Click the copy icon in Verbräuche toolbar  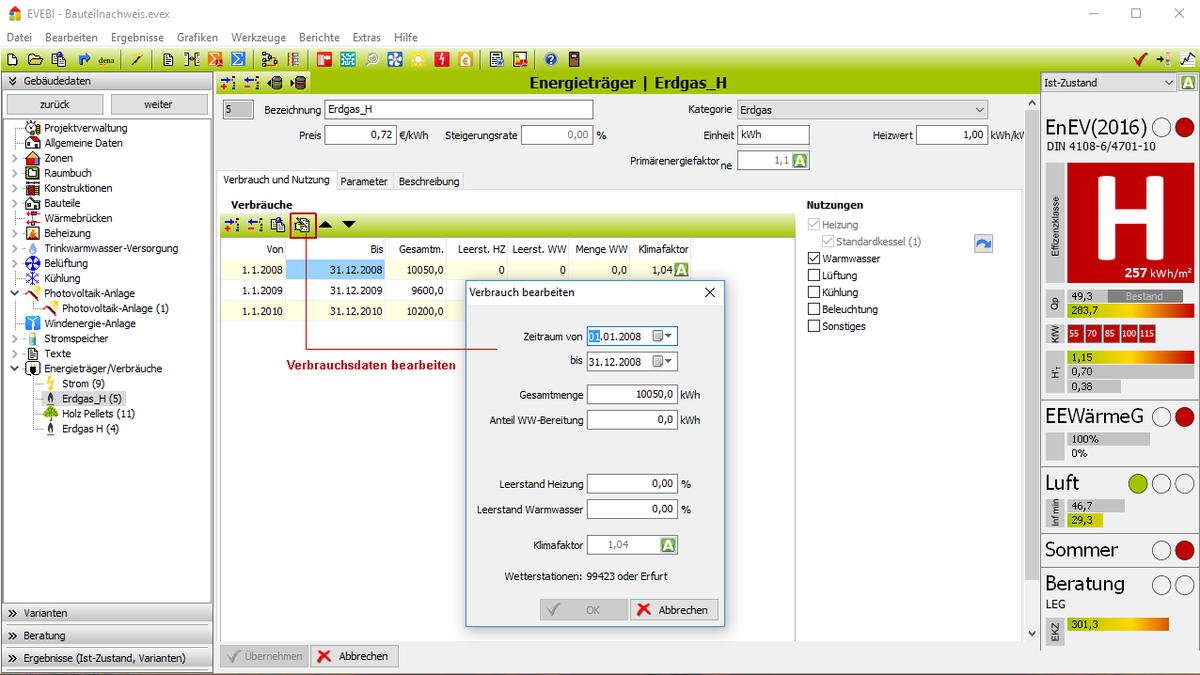[278, 225]
